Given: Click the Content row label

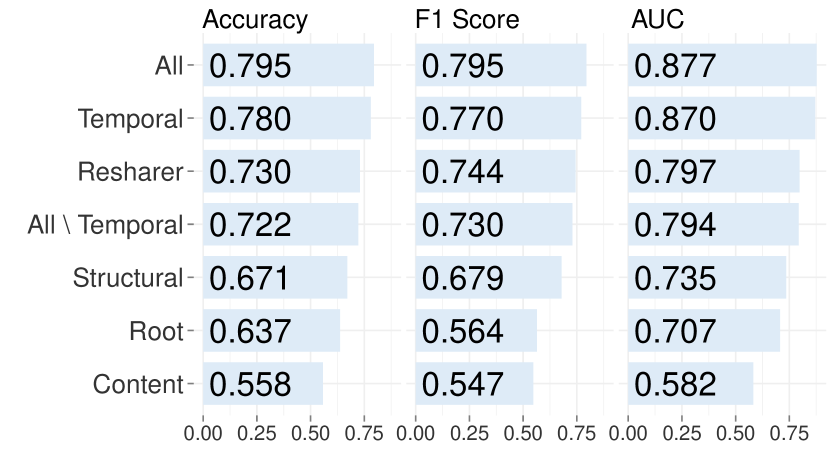Looking at the screenshot, I should click(138, 384).
